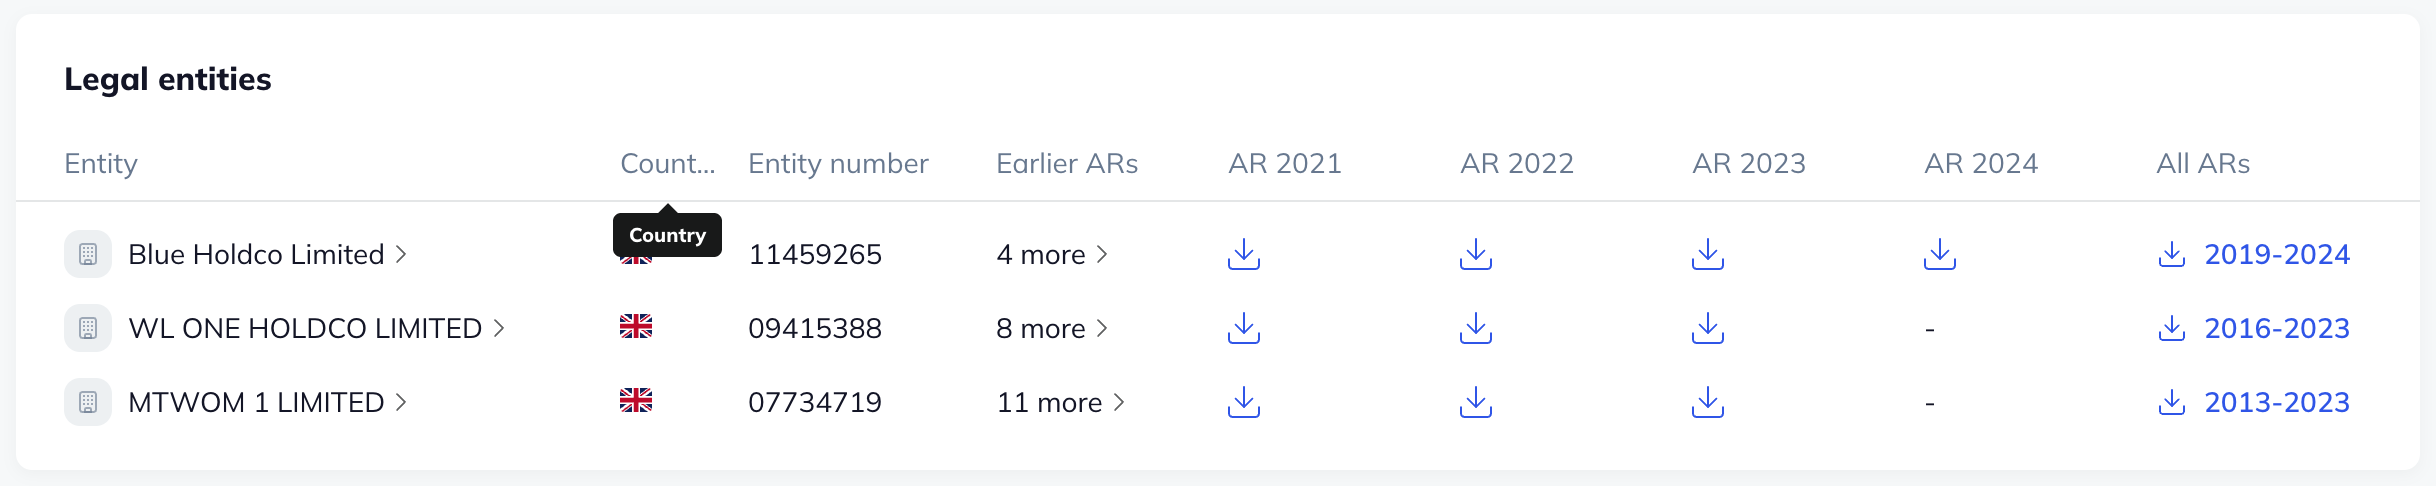This screenshot has height=486, width=2436.
Task: Download MTWOM 1 LIMITED AR 2023
Action: [x=1707, y=402]
